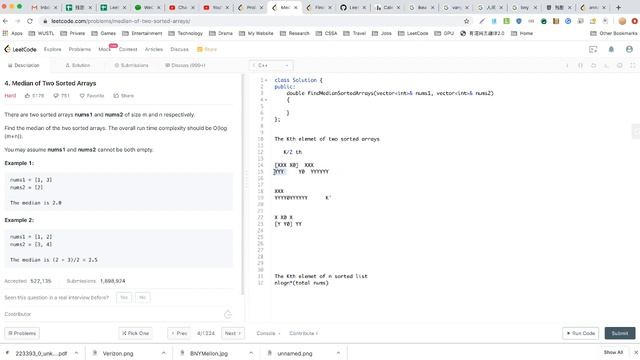640x360 pixels.
Task: Open the user profile avatar
Action: coord(629,49)
